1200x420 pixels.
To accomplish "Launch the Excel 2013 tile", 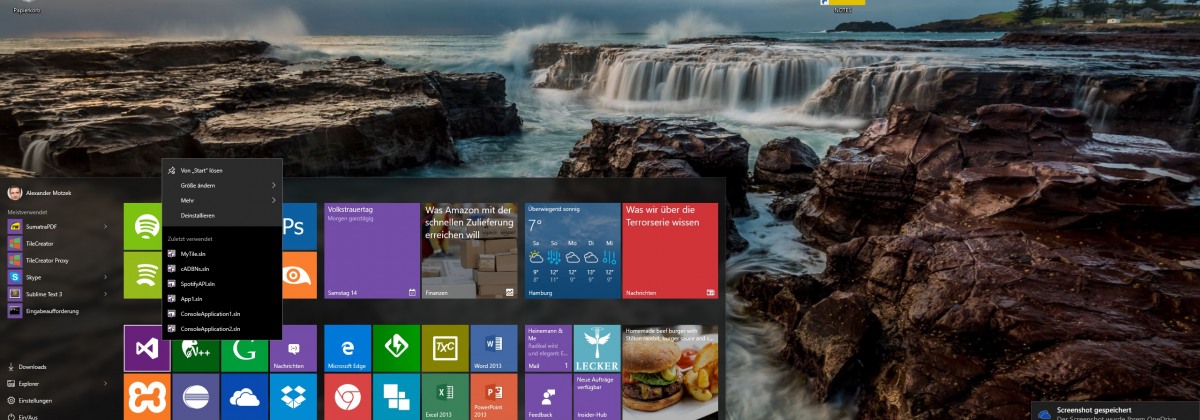I will 446,397.
